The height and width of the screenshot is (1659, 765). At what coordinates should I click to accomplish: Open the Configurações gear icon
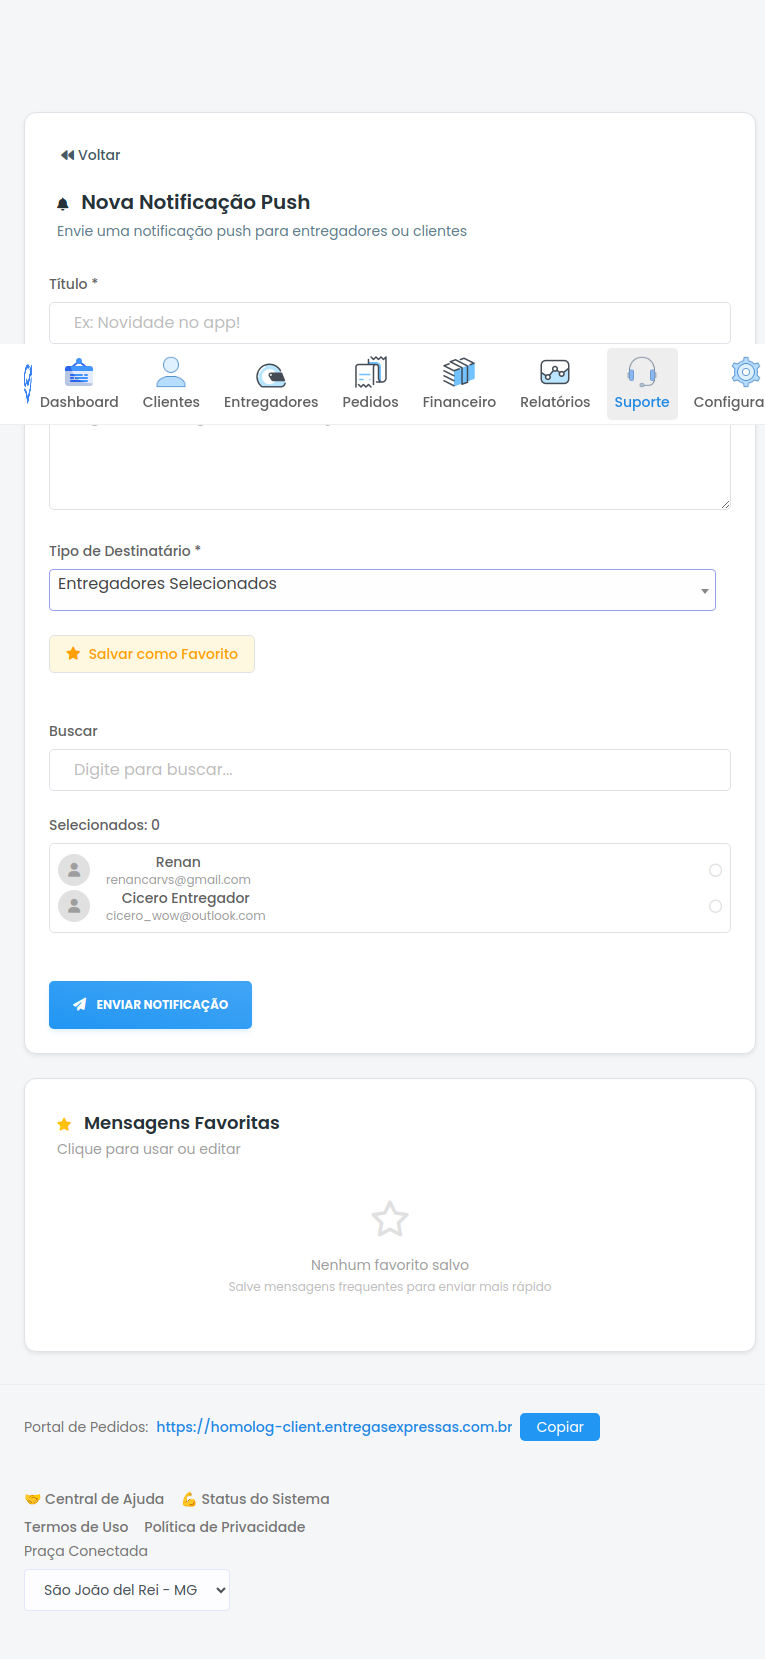[x=744, y=373]
